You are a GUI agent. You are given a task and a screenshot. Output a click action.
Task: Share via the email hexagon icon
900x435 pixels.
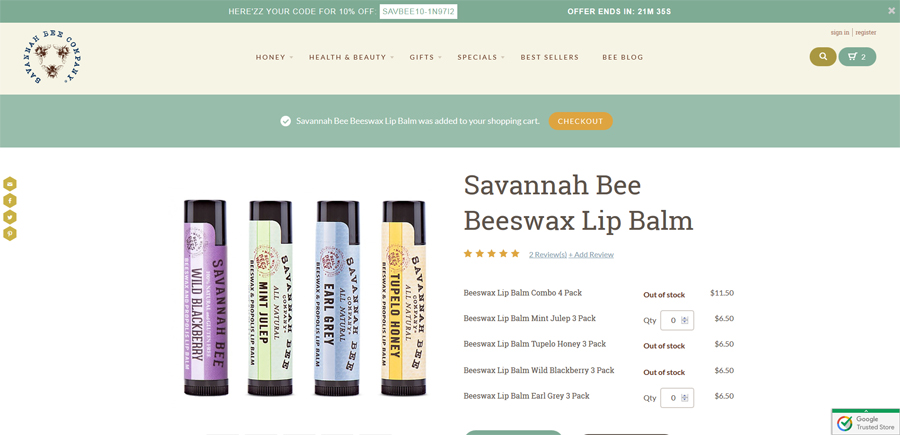click(10, 184)
